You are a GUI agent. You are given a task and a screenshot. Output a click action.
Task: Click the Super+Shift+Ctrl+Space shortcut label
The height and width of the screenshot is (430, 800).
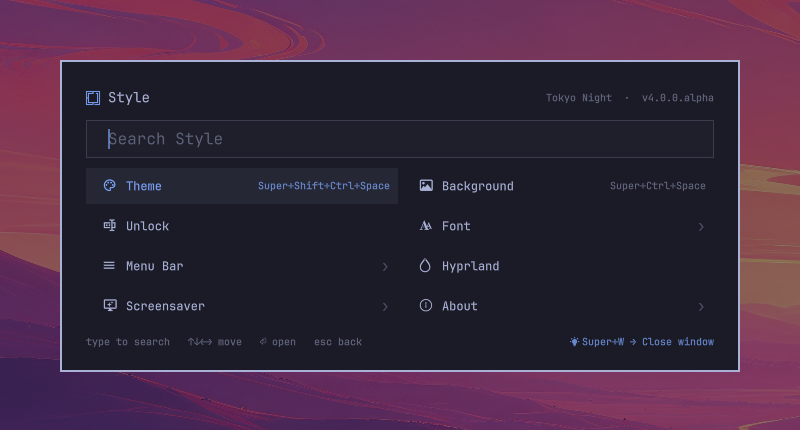point(323,186)
